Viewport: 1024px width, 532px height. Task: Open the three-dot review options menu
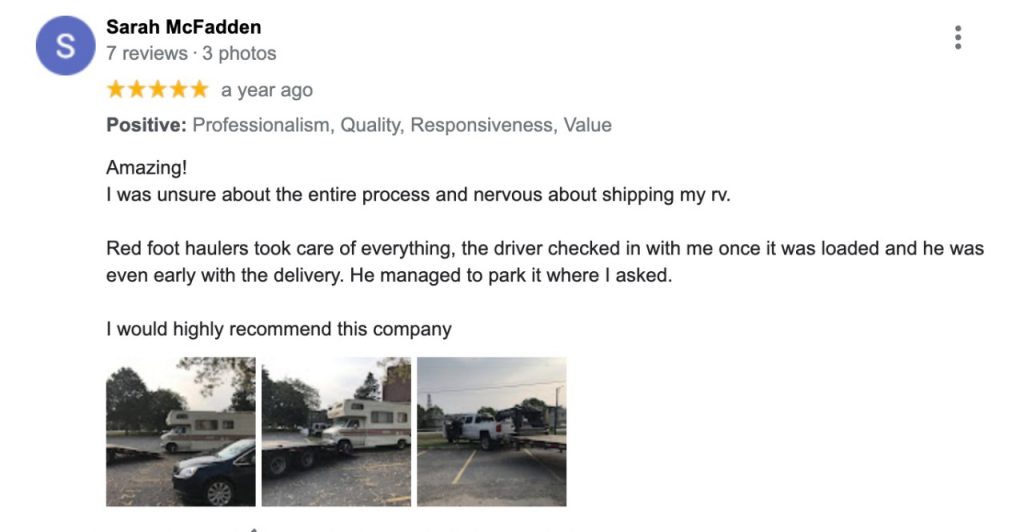tap(958, 38)
